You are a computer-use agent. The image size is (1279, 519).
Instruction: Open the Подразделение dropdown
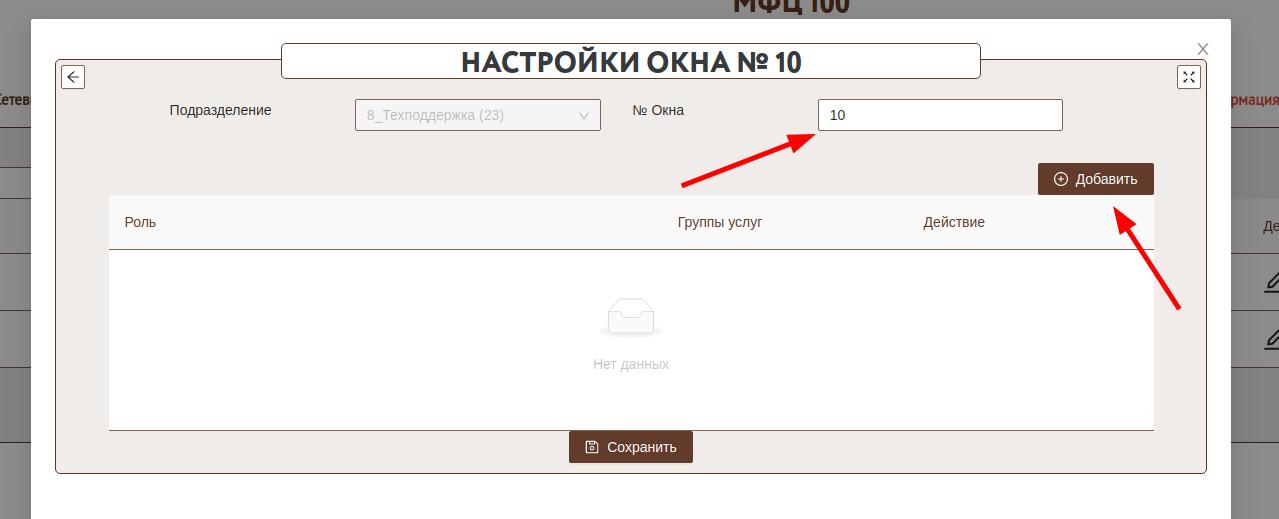(477, 115)
